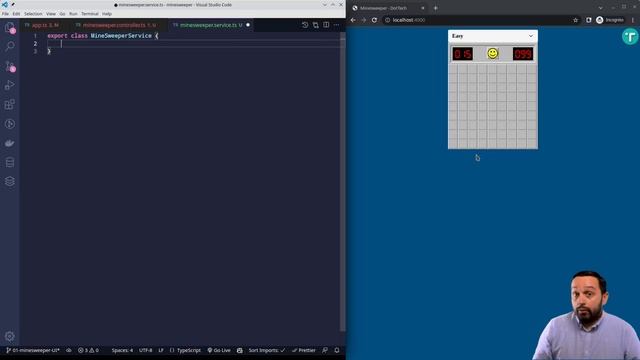640x360 pixels.
Task: Click the MineSweeperService class name text
Action: coord(121,36)
